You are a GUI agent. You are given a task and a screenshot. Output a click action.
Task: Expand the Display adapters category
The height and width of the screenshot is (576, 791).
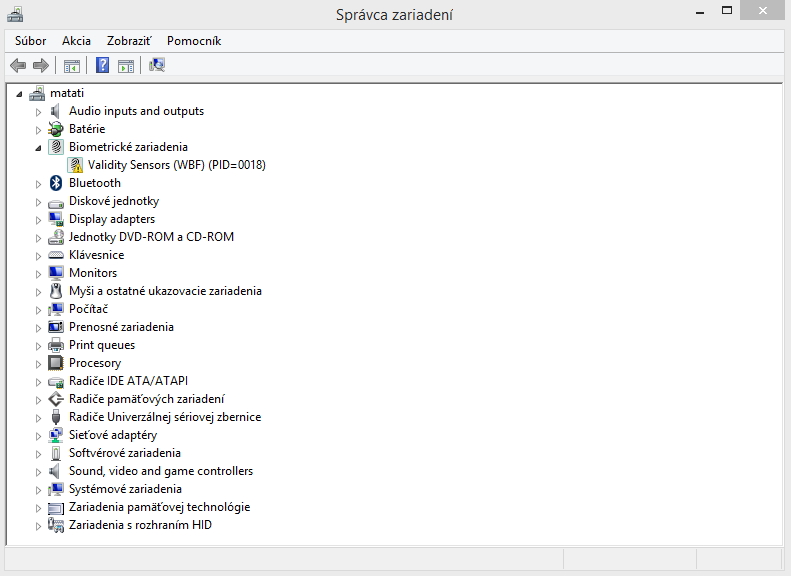click(x=38, y=220)
